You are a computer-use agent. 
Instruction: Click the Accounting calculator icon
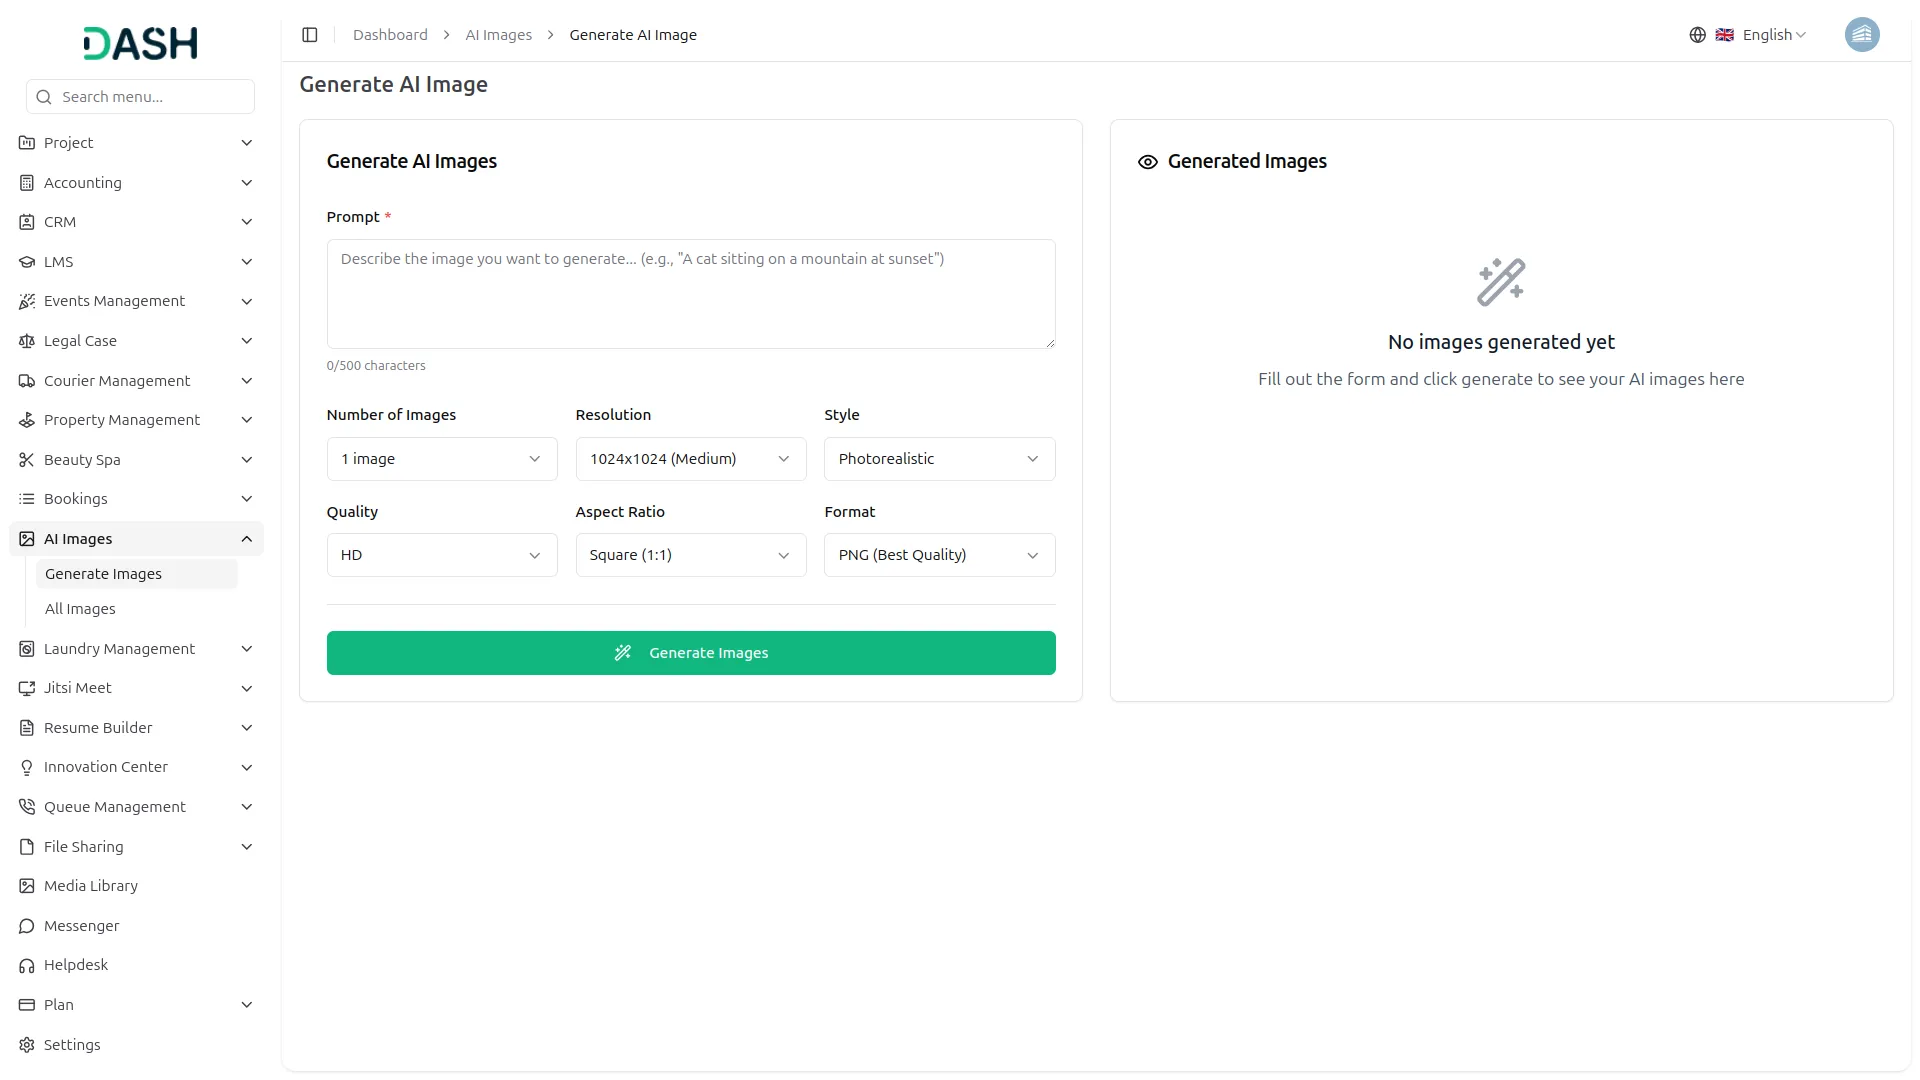27,183
